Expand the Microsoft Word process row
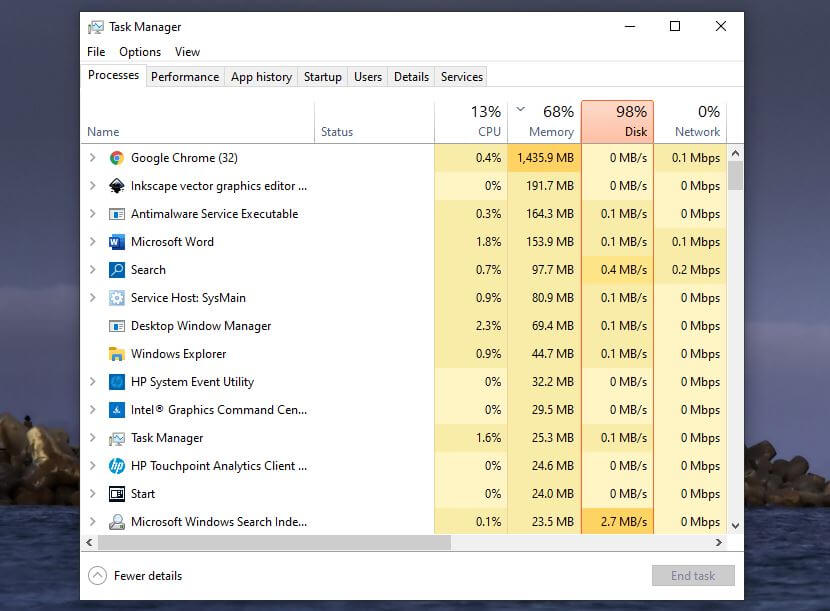Screen dimensions: 830x611 point(93,242)
